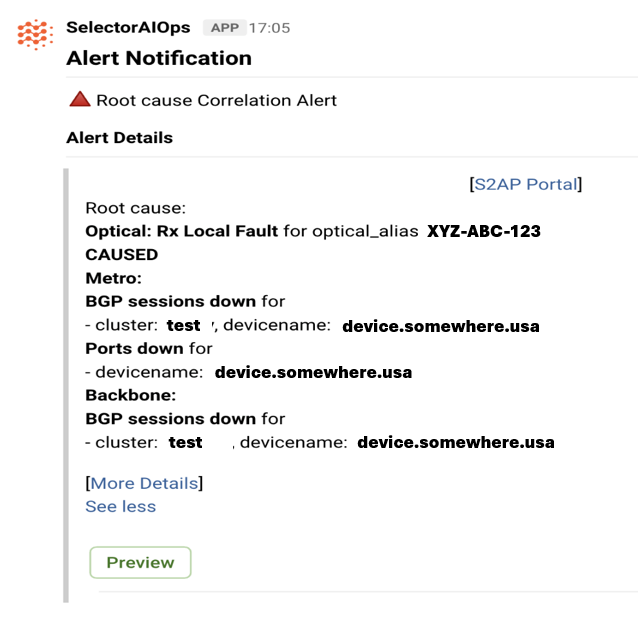Open the More Details link
Viewport: 638px width, 618px height.
(144, 483)
